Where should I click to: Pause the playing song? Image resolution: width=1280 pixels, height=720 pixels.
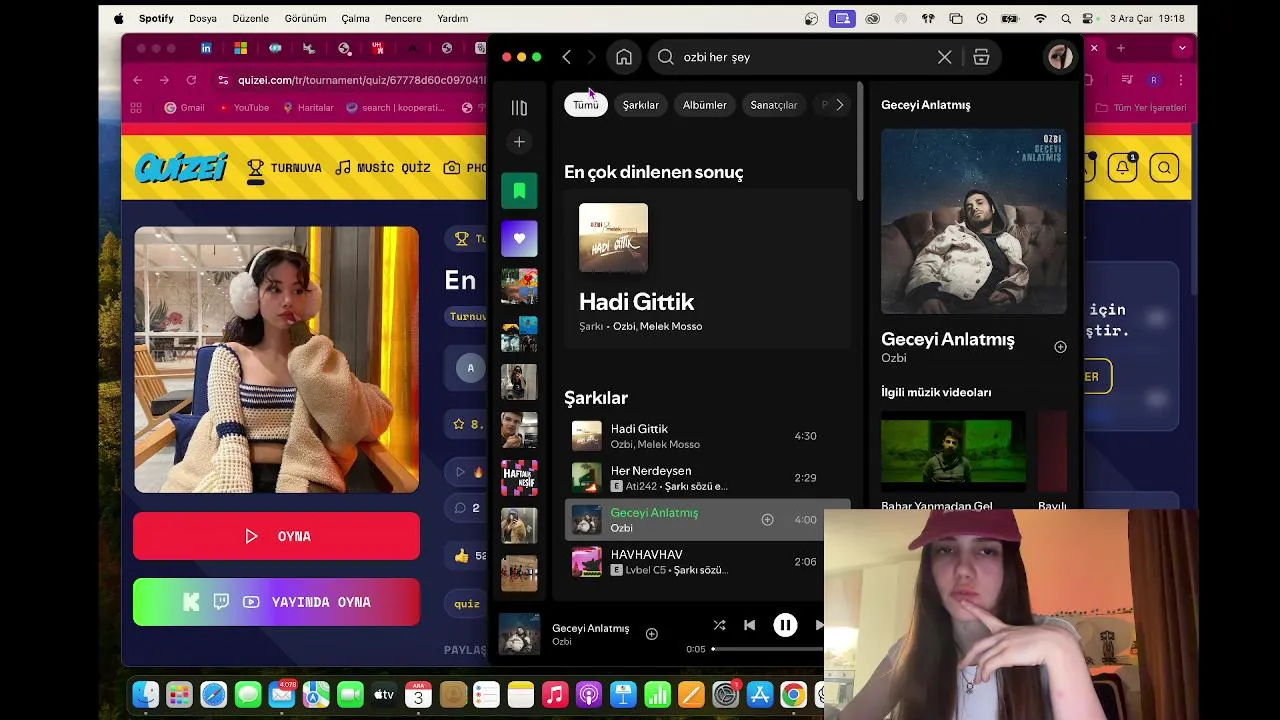(x=785, y=625)
